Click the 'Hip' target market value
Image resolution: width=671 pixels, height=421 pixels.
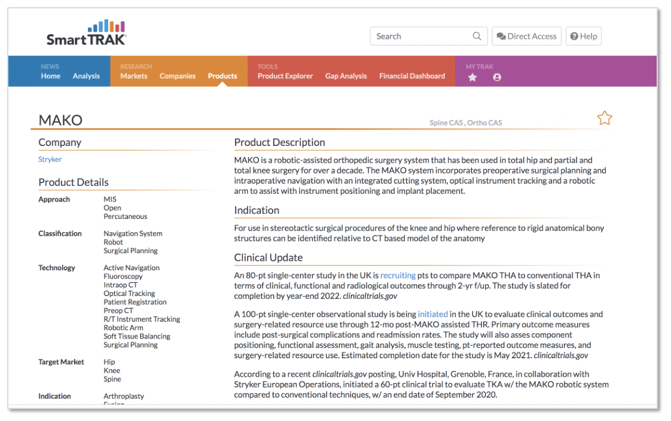(109, 362)
